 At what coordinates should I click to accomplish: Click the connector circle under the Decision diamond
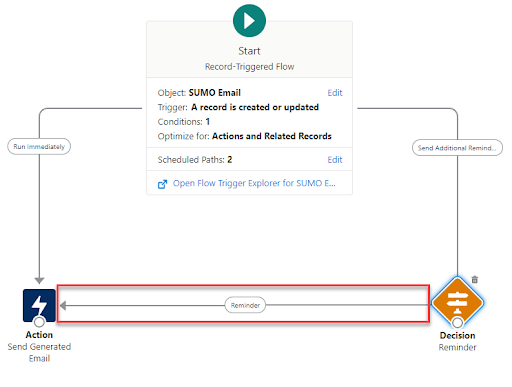pos(457,323)
